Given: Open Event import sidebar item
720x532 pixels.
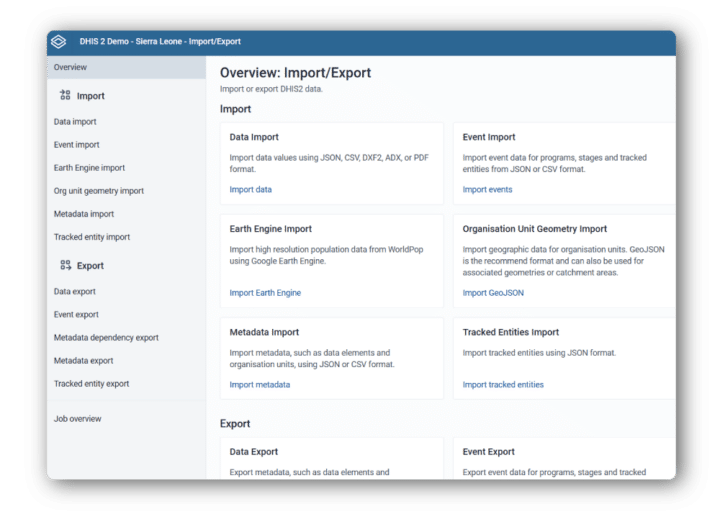Looking at the screenshot, I should tap(76, 145).
